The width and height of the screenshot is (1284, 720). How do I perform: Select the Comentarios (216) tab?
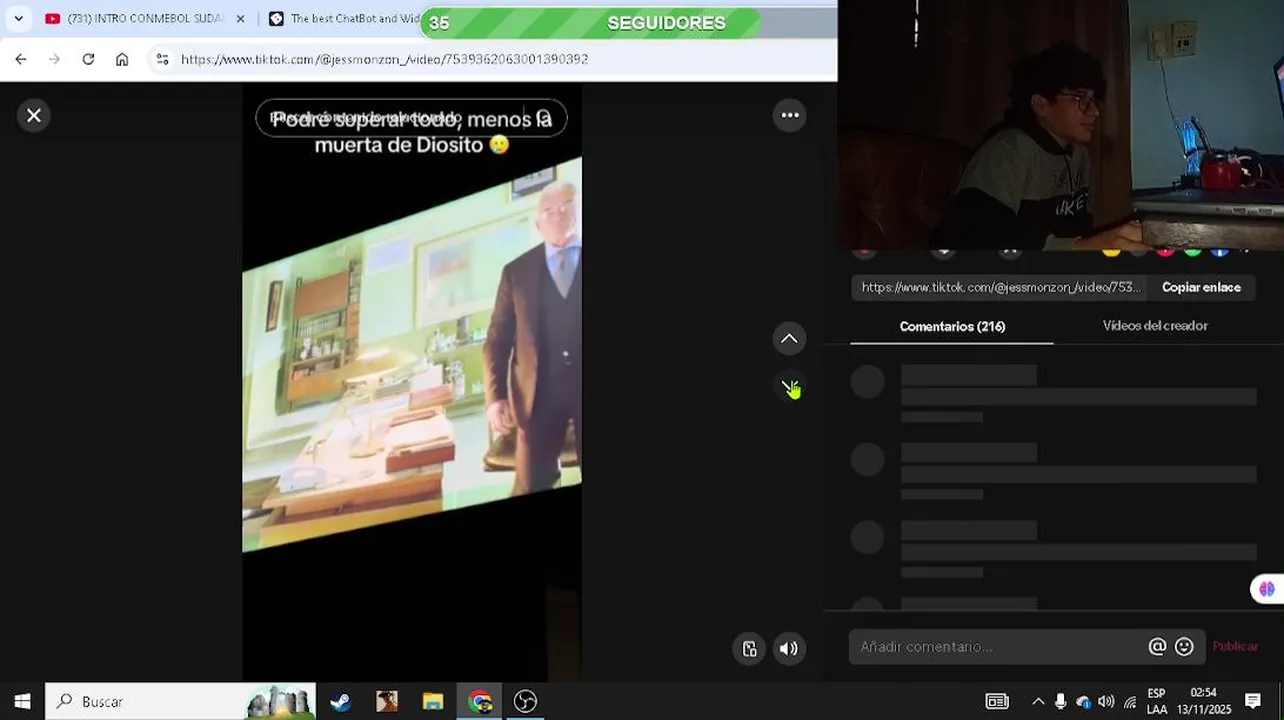952,326
